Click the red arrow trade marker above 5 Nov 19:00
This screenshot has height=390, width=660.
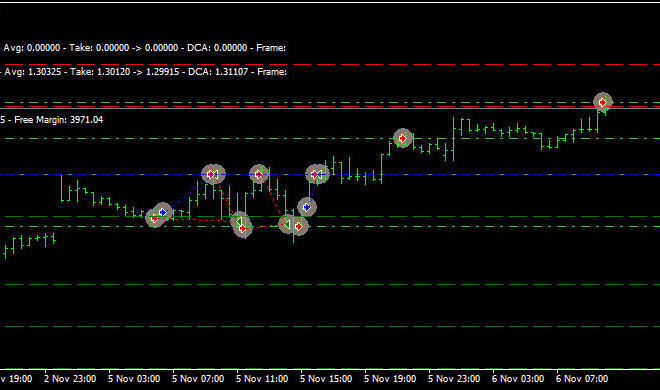tap(403, 138)
